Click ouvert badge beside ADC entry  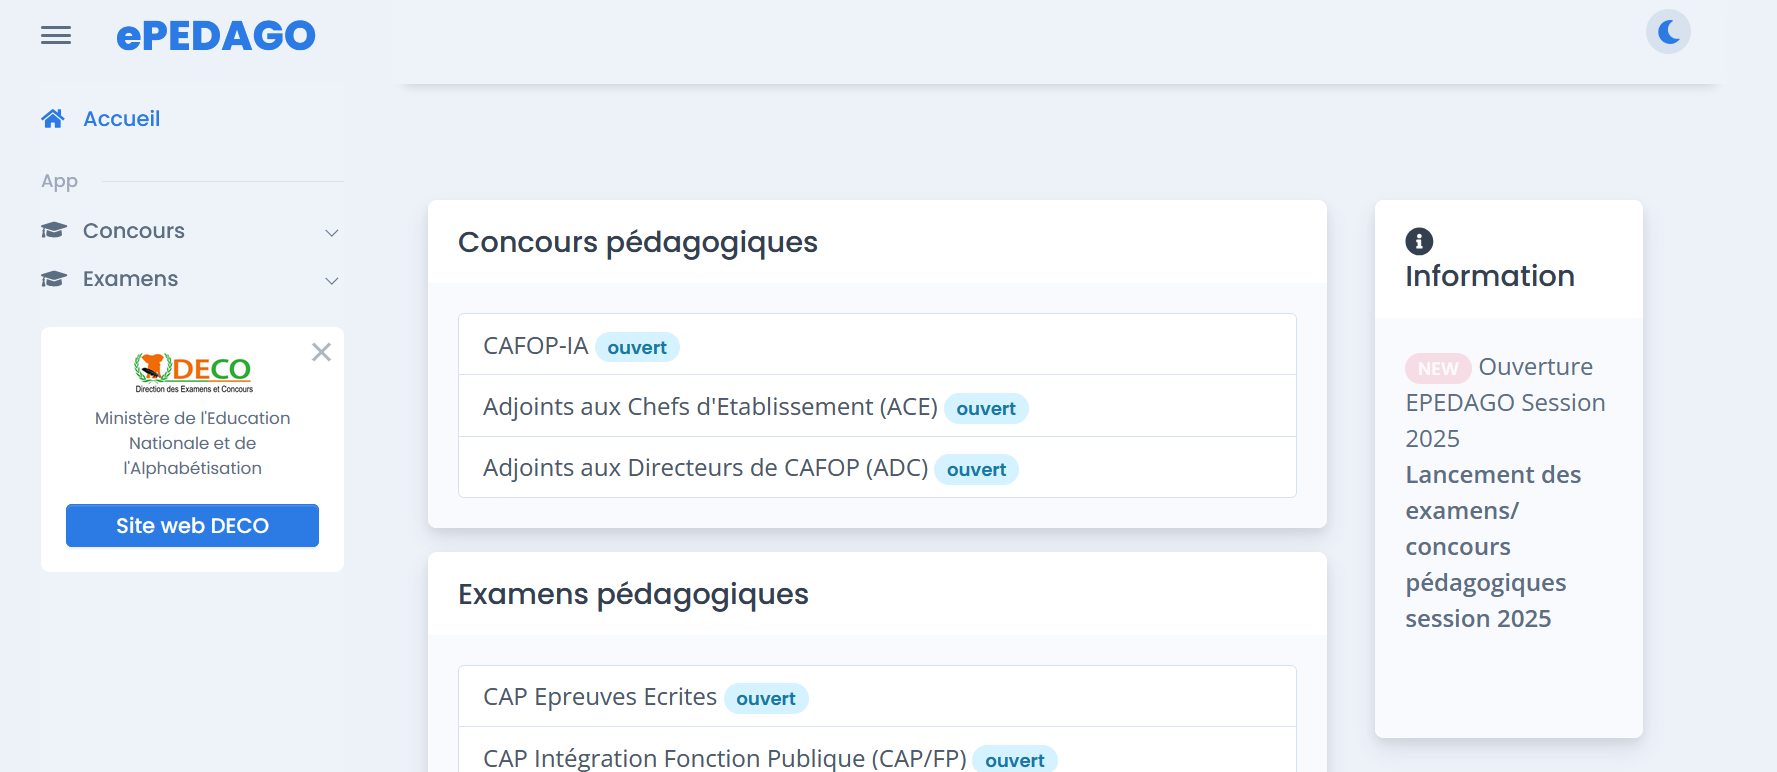point(976,470)
